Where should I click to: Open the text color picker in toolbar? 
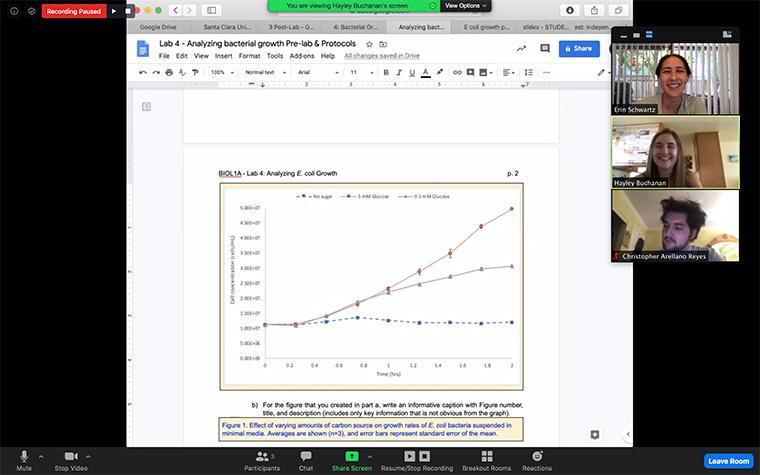[425, 72]
